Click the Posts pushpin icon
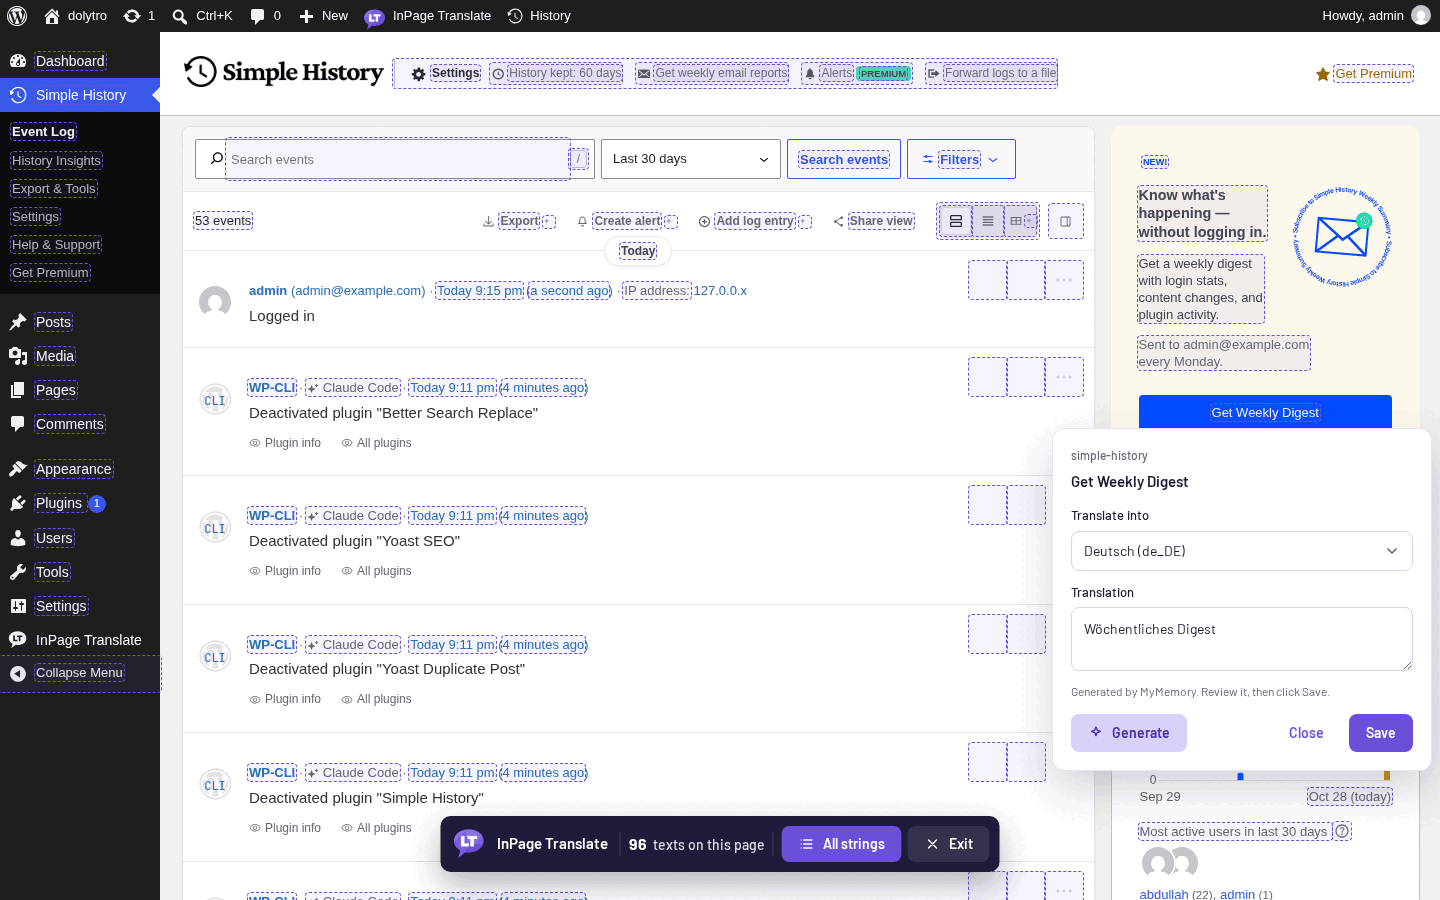The image size is (1440, 900). [x=17, y=322]
